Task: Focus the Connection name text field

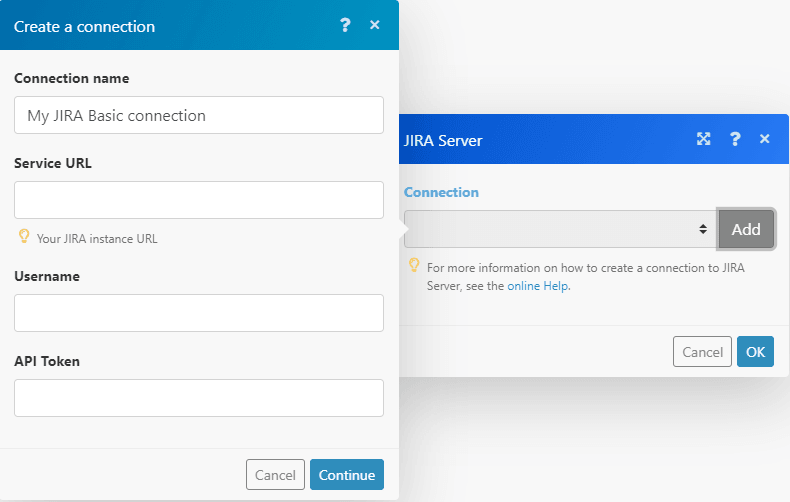Action: pos(199,115)
